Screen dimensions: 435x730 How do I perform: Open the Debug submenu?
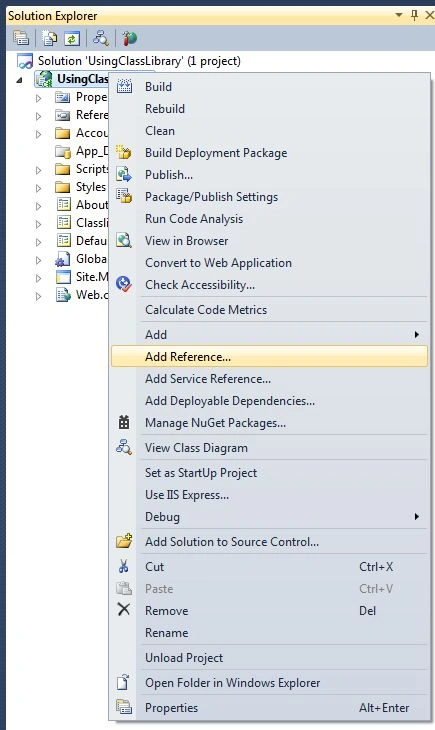click(x=269, y=517)
